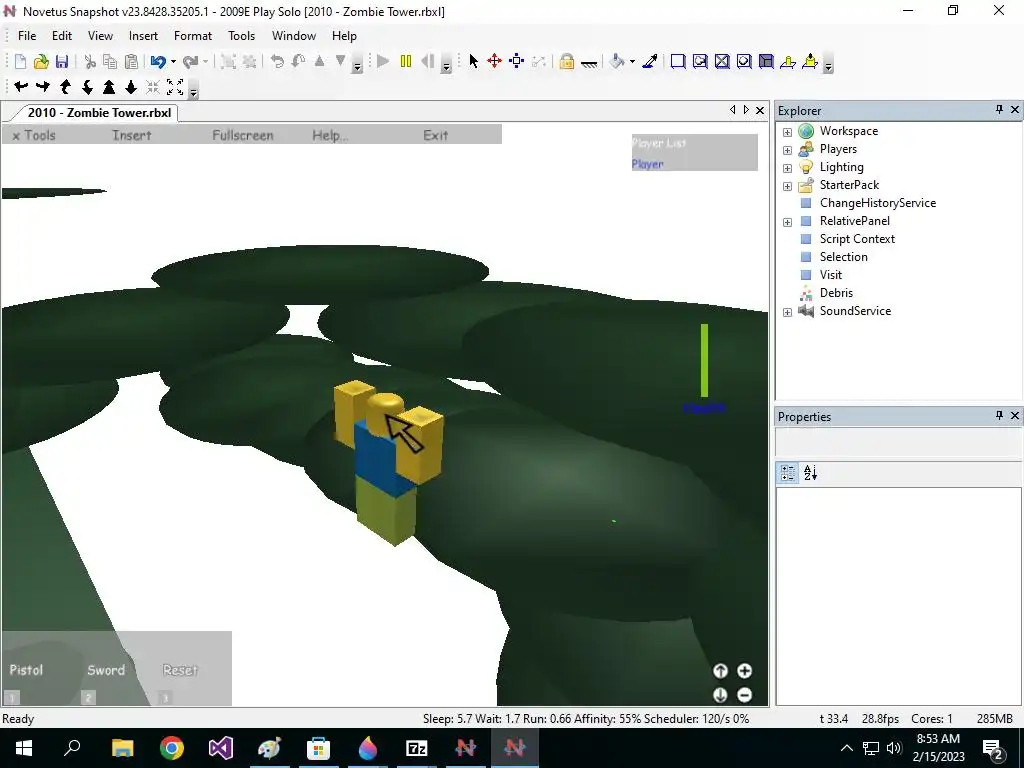The image size is (1024, 768).
Task: Click the in-game camera tilt down arrow
Action: pyautogui.click(x=720, y=695)
